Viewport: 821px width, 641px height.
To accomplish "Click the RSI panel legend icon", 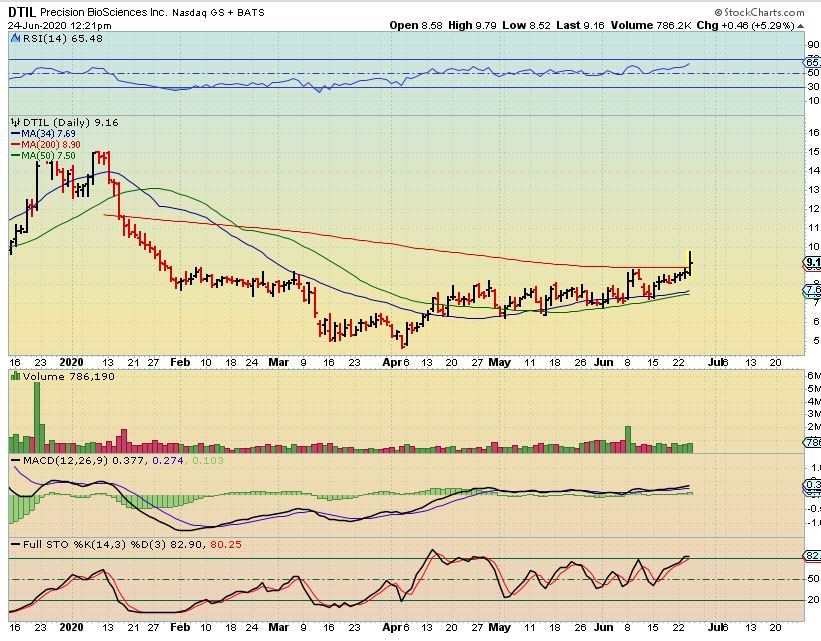I will pyautogui.click(x=16, y=38).
